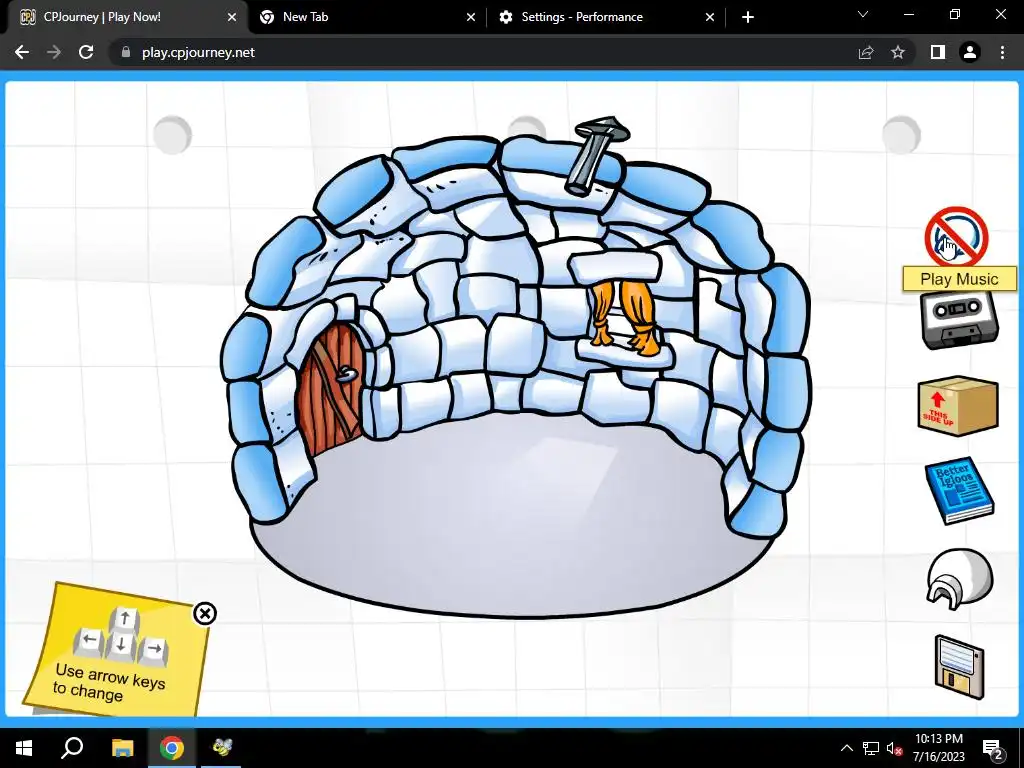Reload the current page
1024x768 pixels.
point(86,52)
